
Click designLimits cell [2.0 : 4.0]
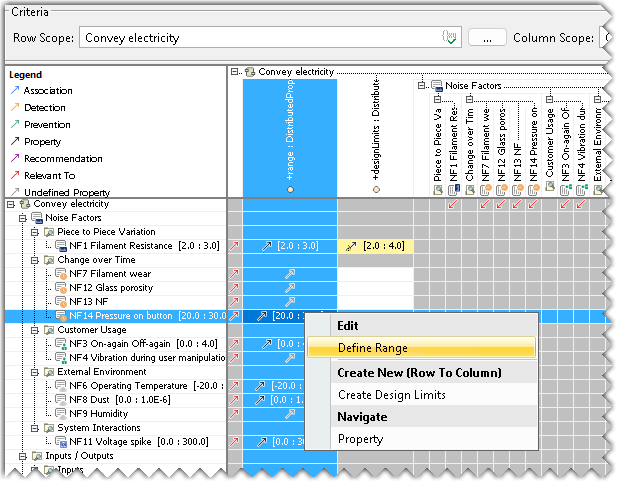pyautogui.click(x=375, y=246)
